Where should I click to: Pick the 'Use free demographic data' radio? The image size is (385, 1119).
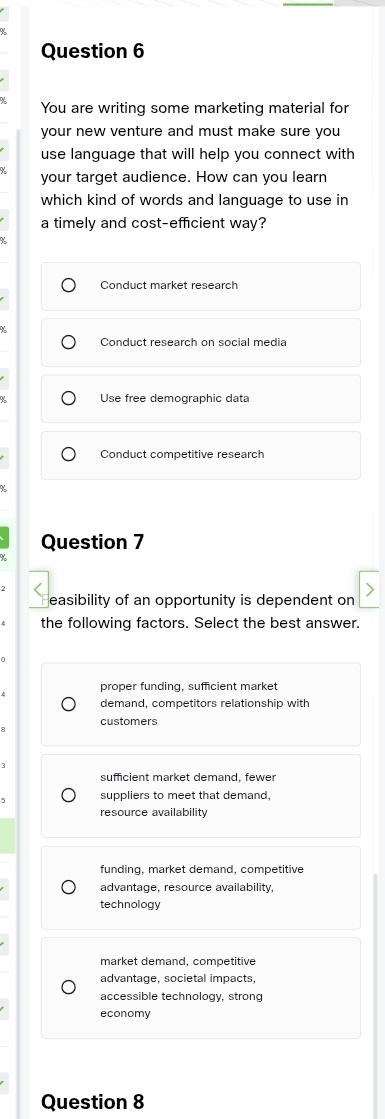[x=68, y=398]
